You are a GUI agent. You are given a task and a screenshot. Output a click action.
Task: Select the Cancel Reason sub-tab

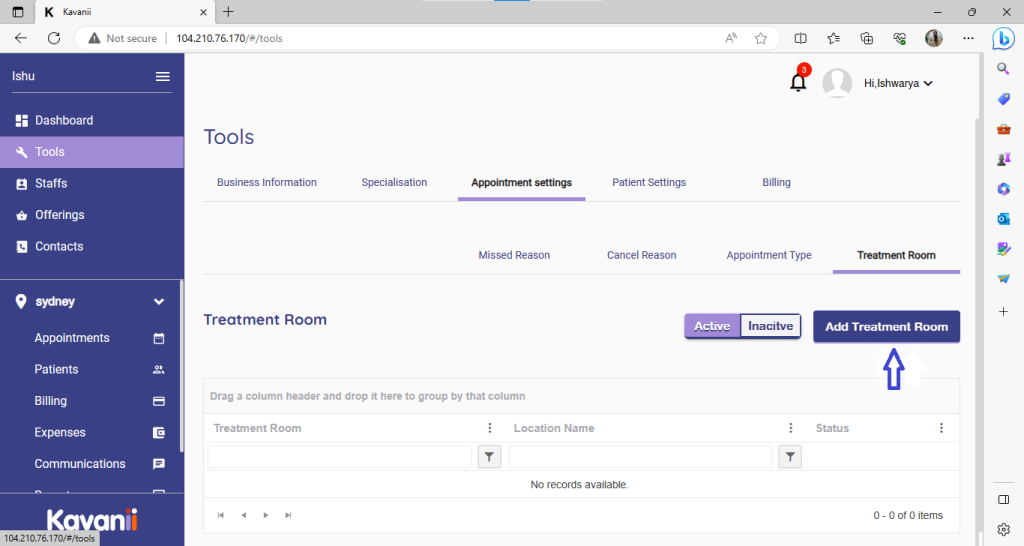pos(641,255)
